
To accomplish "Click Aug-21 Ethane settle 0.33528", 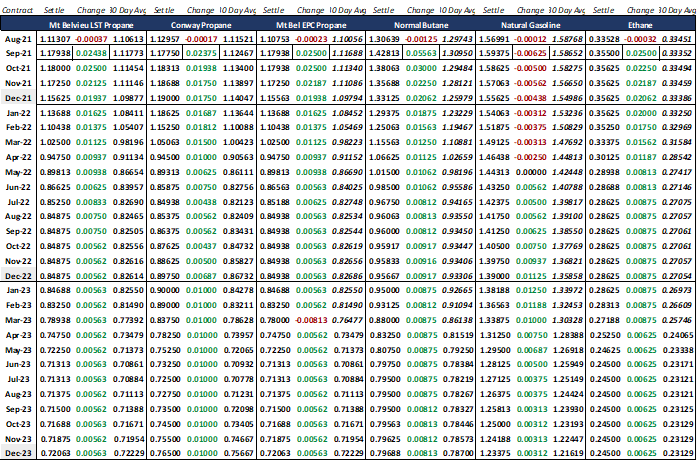I will point(604,39).
